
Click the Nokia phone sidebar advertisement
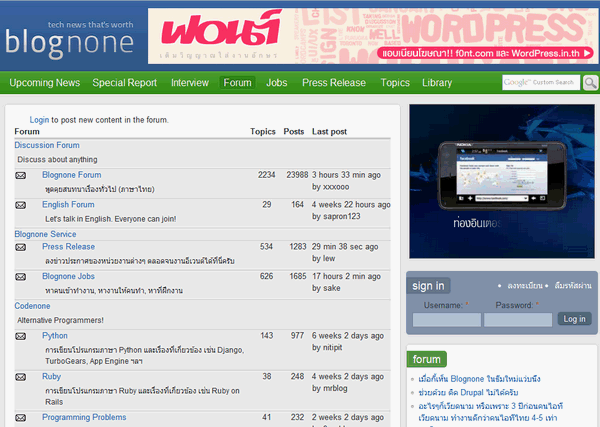502,181
